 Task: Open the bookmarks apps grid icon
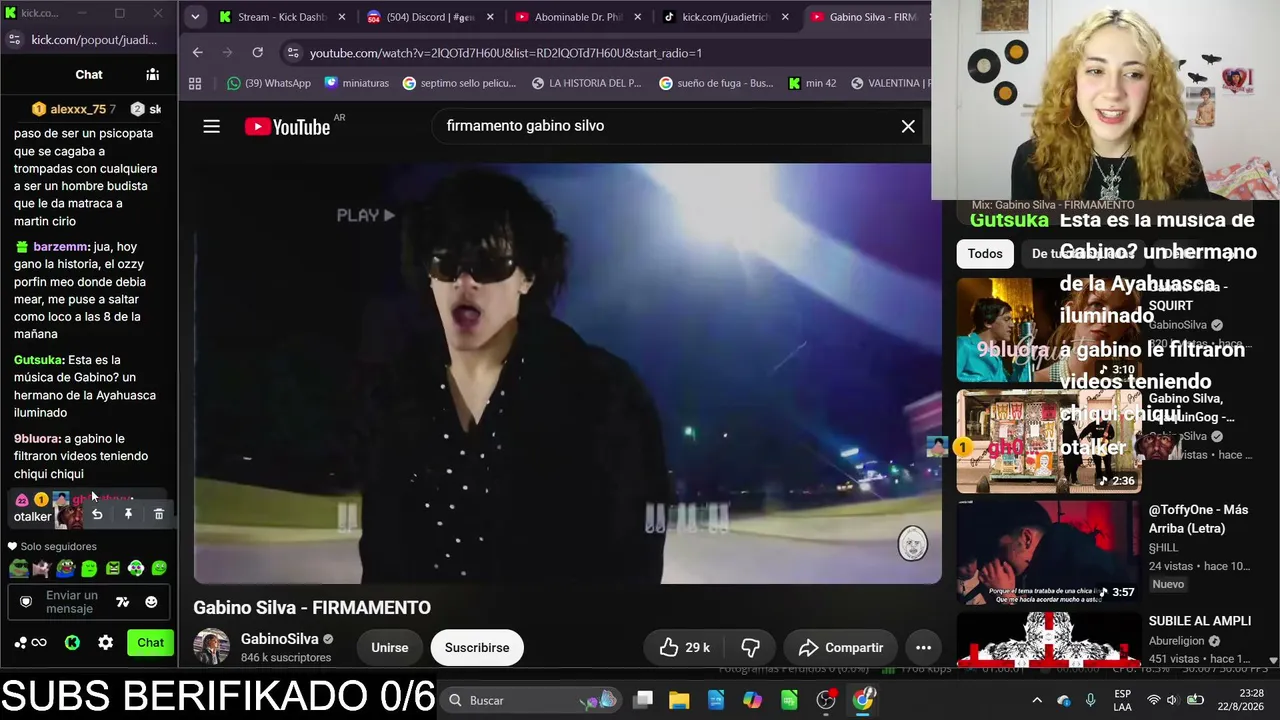click(x=195, y=83)
